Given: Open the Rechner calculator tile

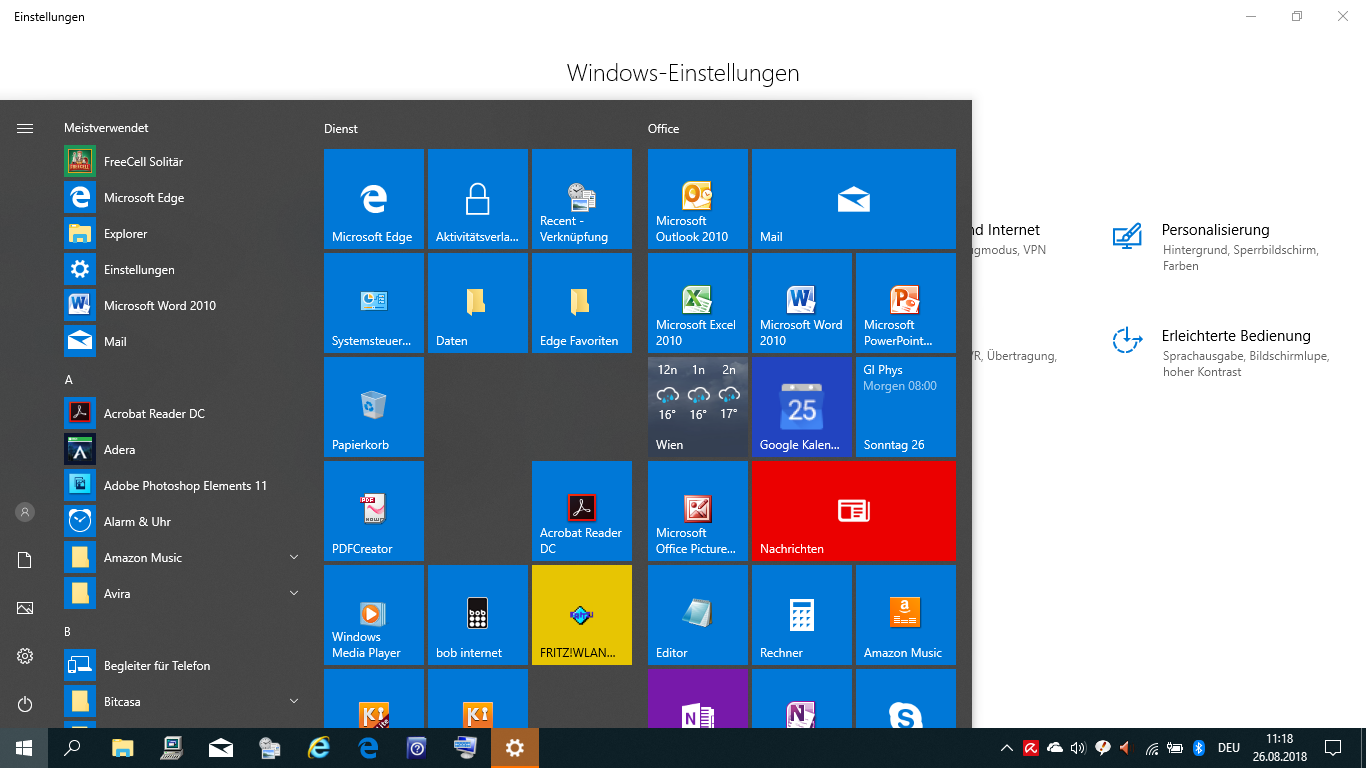Looking at the screenshot, I should click(x=802, y=615).
